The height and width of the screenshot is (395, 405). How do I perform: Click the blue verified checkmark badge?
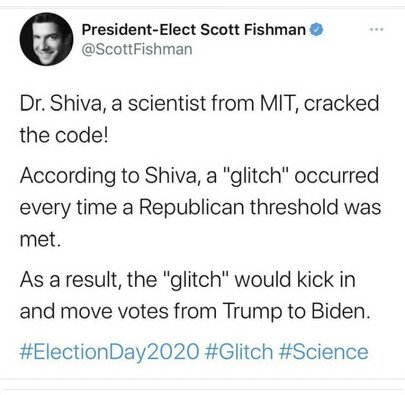point(317,30)
